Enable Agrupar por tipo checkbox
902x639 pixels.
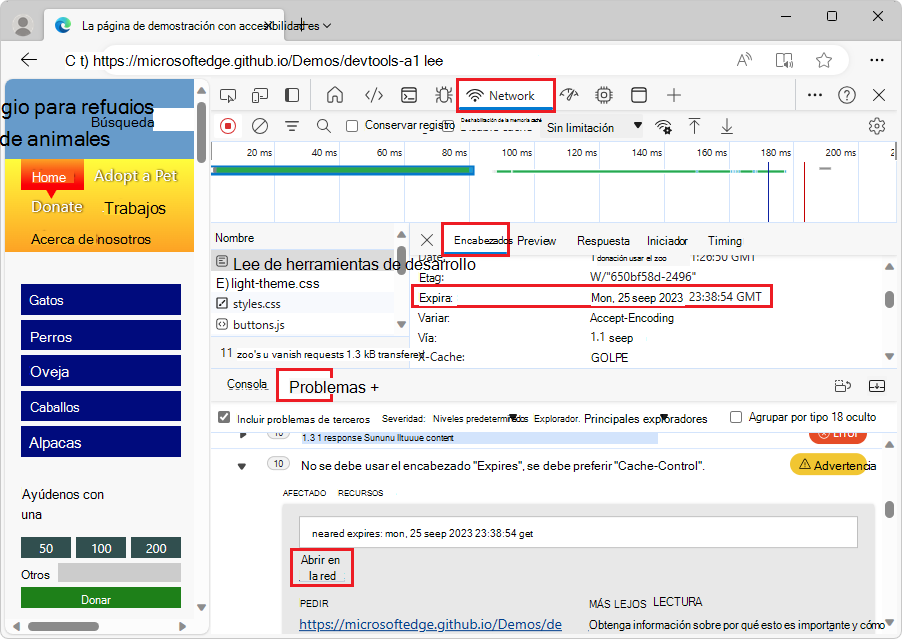tap(736, 417)
